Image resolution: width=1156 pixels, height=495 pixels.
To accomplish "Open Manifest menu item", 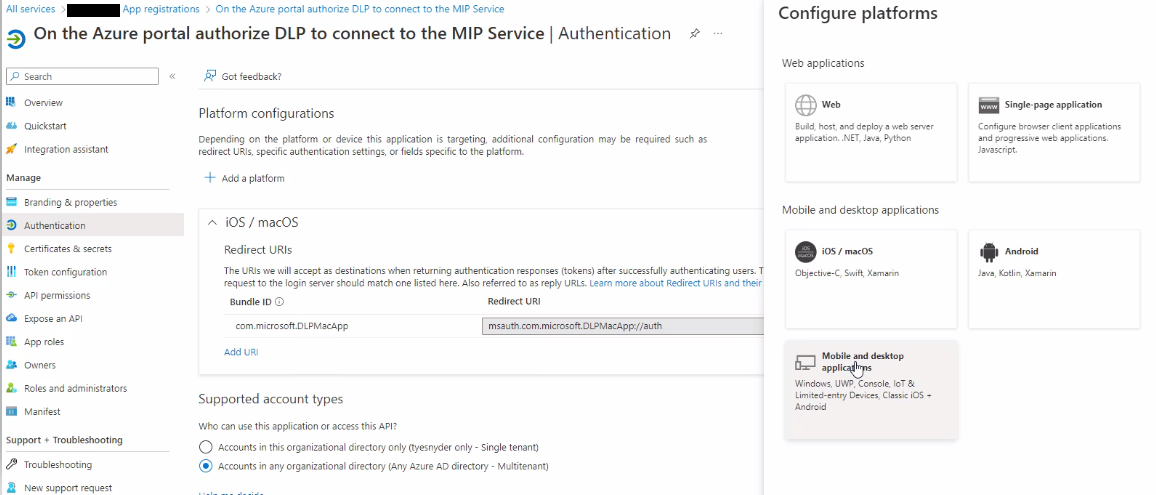I will click(x=42, y=412).
